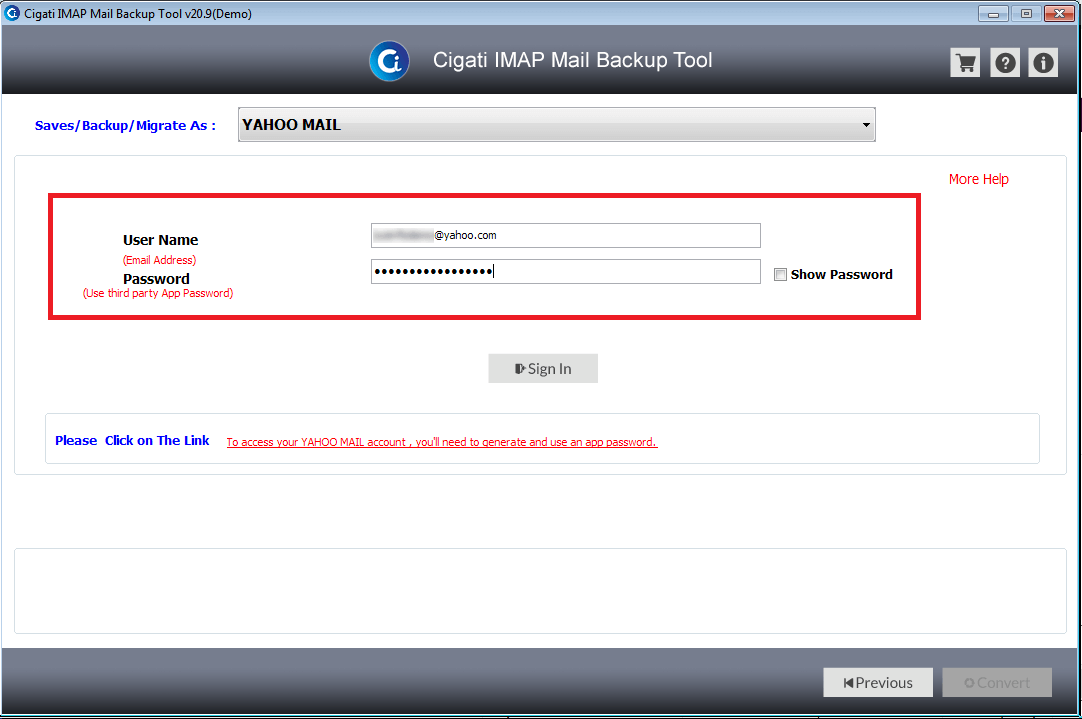Click the '(Use third party App Password)' note

click(x=158, y=293)
